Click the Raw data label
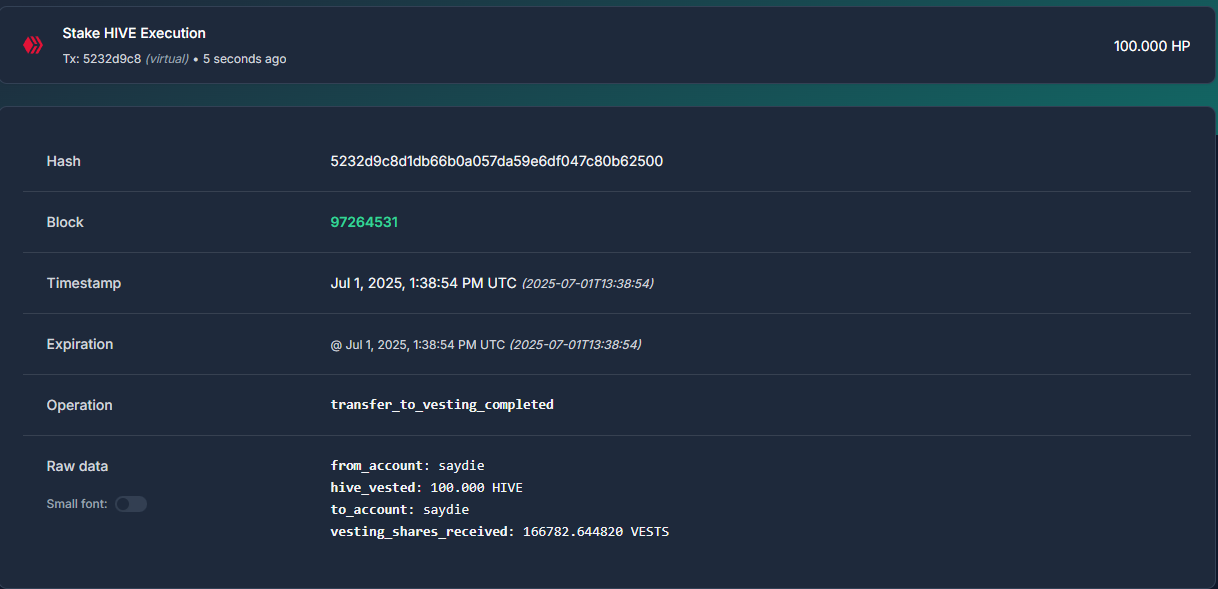The width and height of the screenshot is (1218, 589). [77, 466]
